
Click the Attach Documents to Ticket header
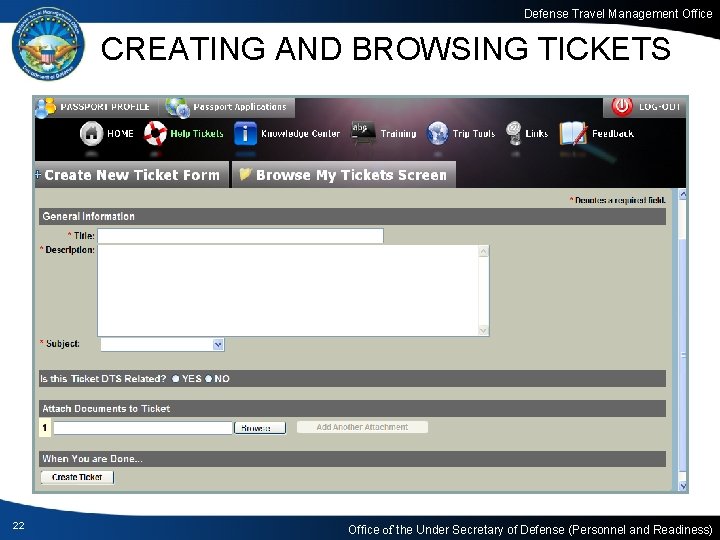point(352,408)
